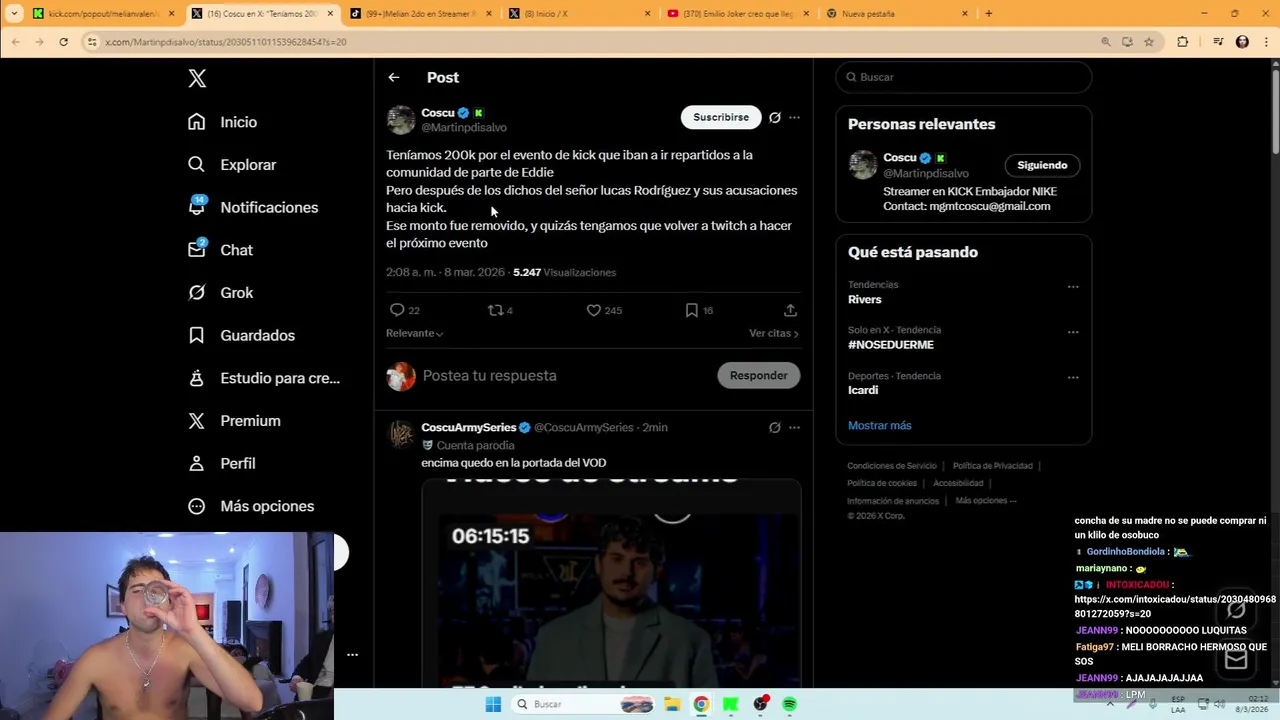Click Mostrar más under trends

(880, 425)
